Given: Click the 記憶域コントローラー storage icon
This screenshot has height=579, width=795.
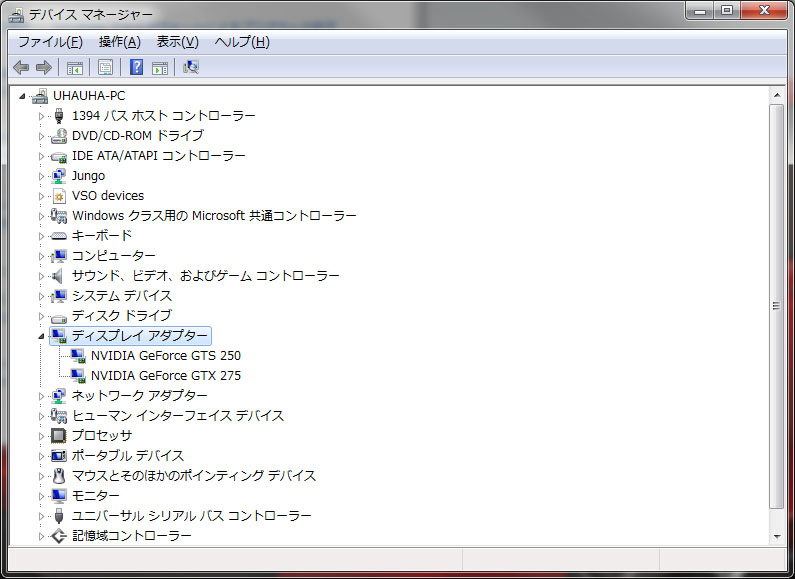Looking at the screenshot, I should 59,536.
